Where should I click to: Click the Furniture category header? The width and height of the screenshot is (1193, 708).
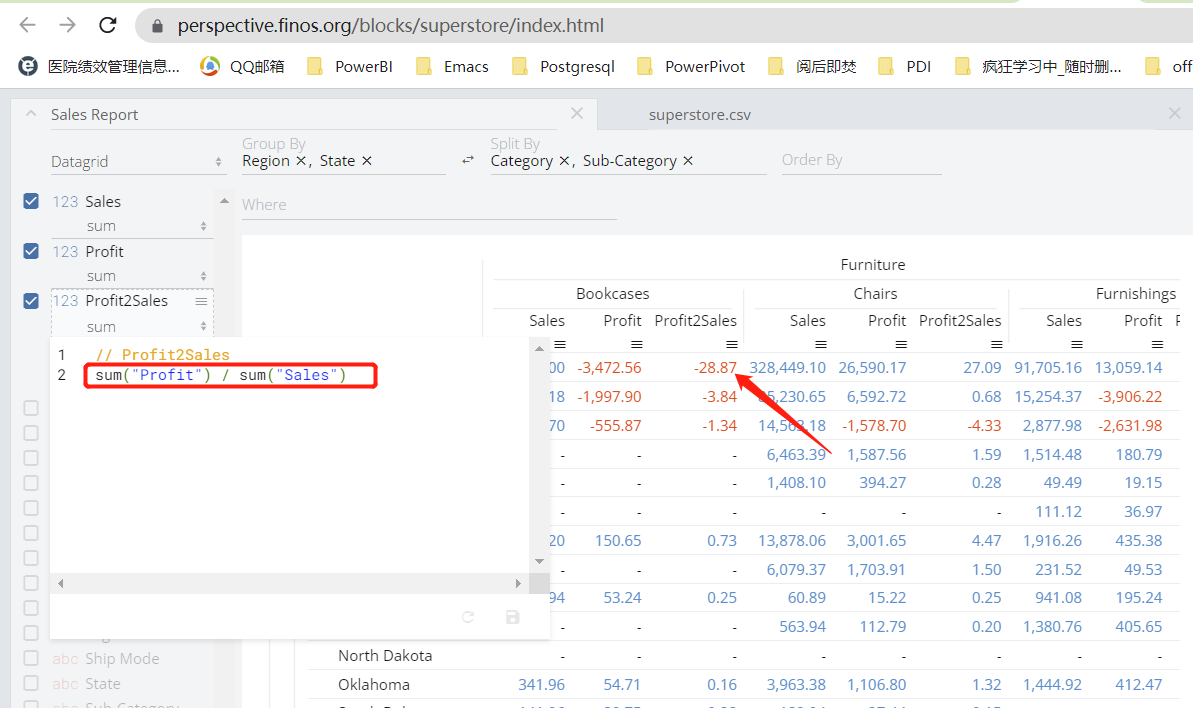pyautogui.click(x=873, y=265)
